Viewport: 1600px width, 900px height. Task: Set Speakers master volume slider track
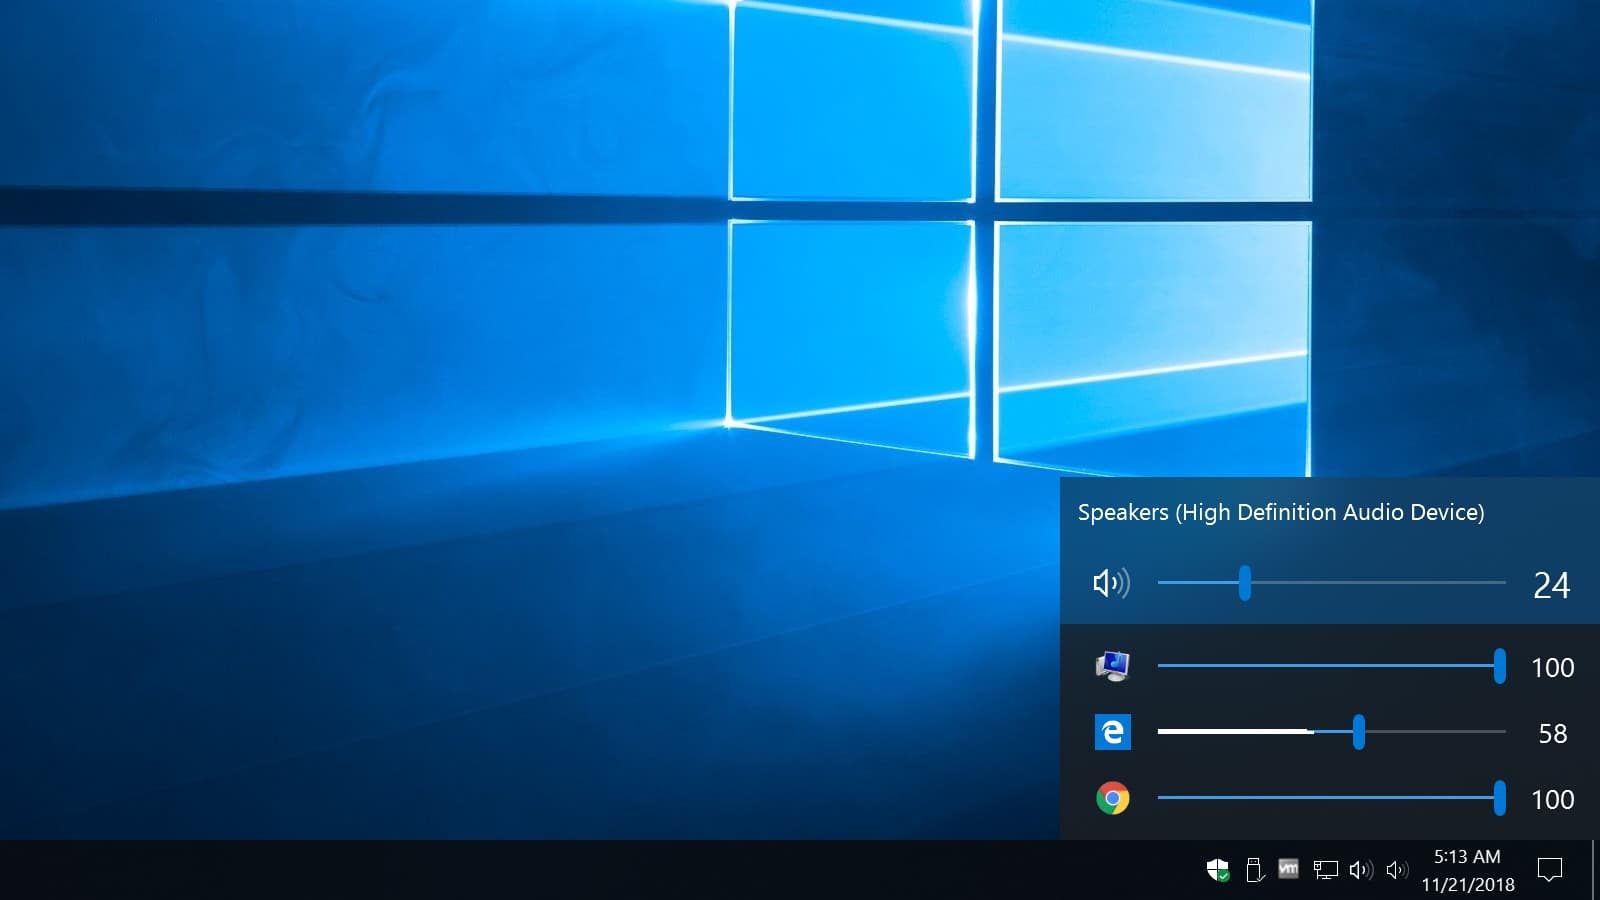[1331, 582]
